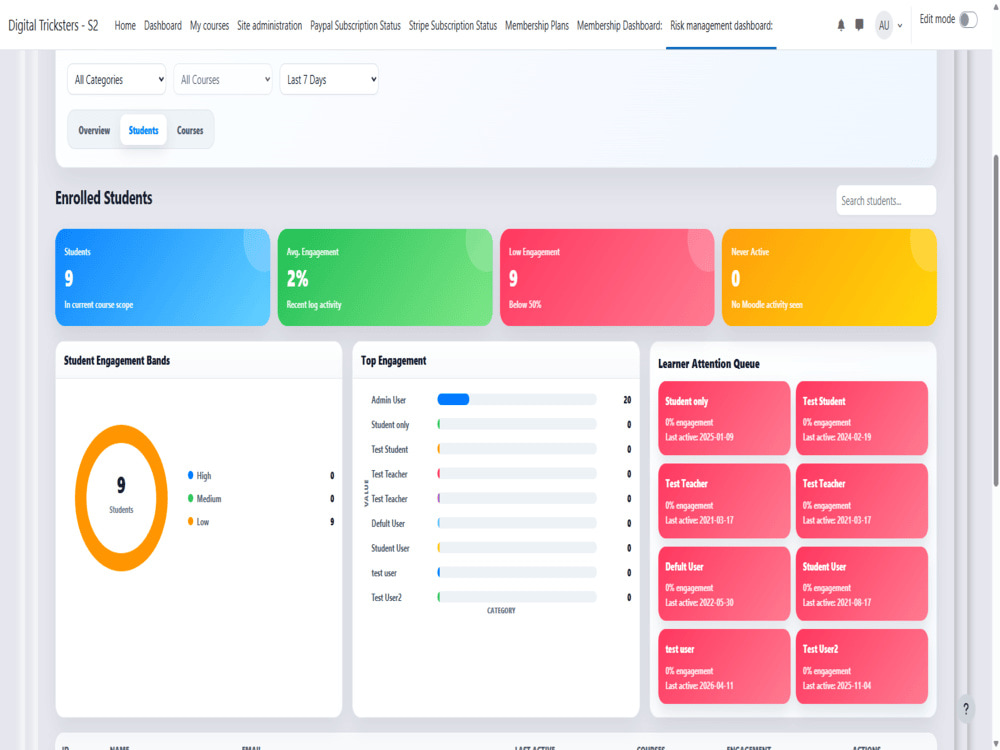Open the notifications bell icon

point(841,26)
